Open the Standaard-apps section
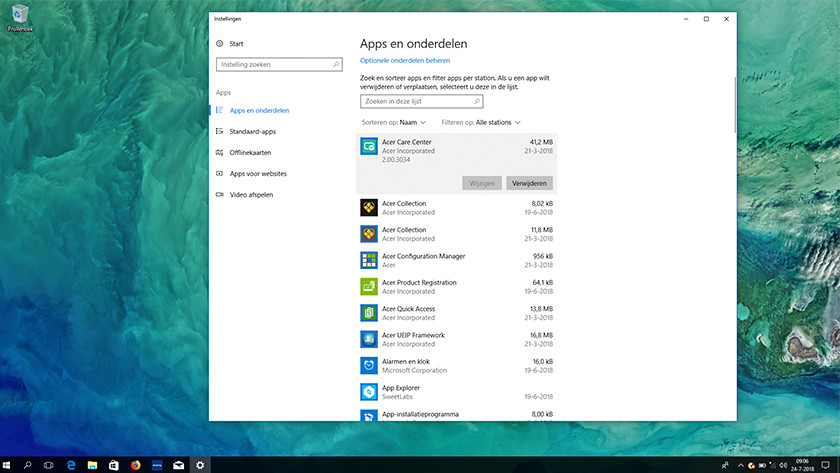 252,131
